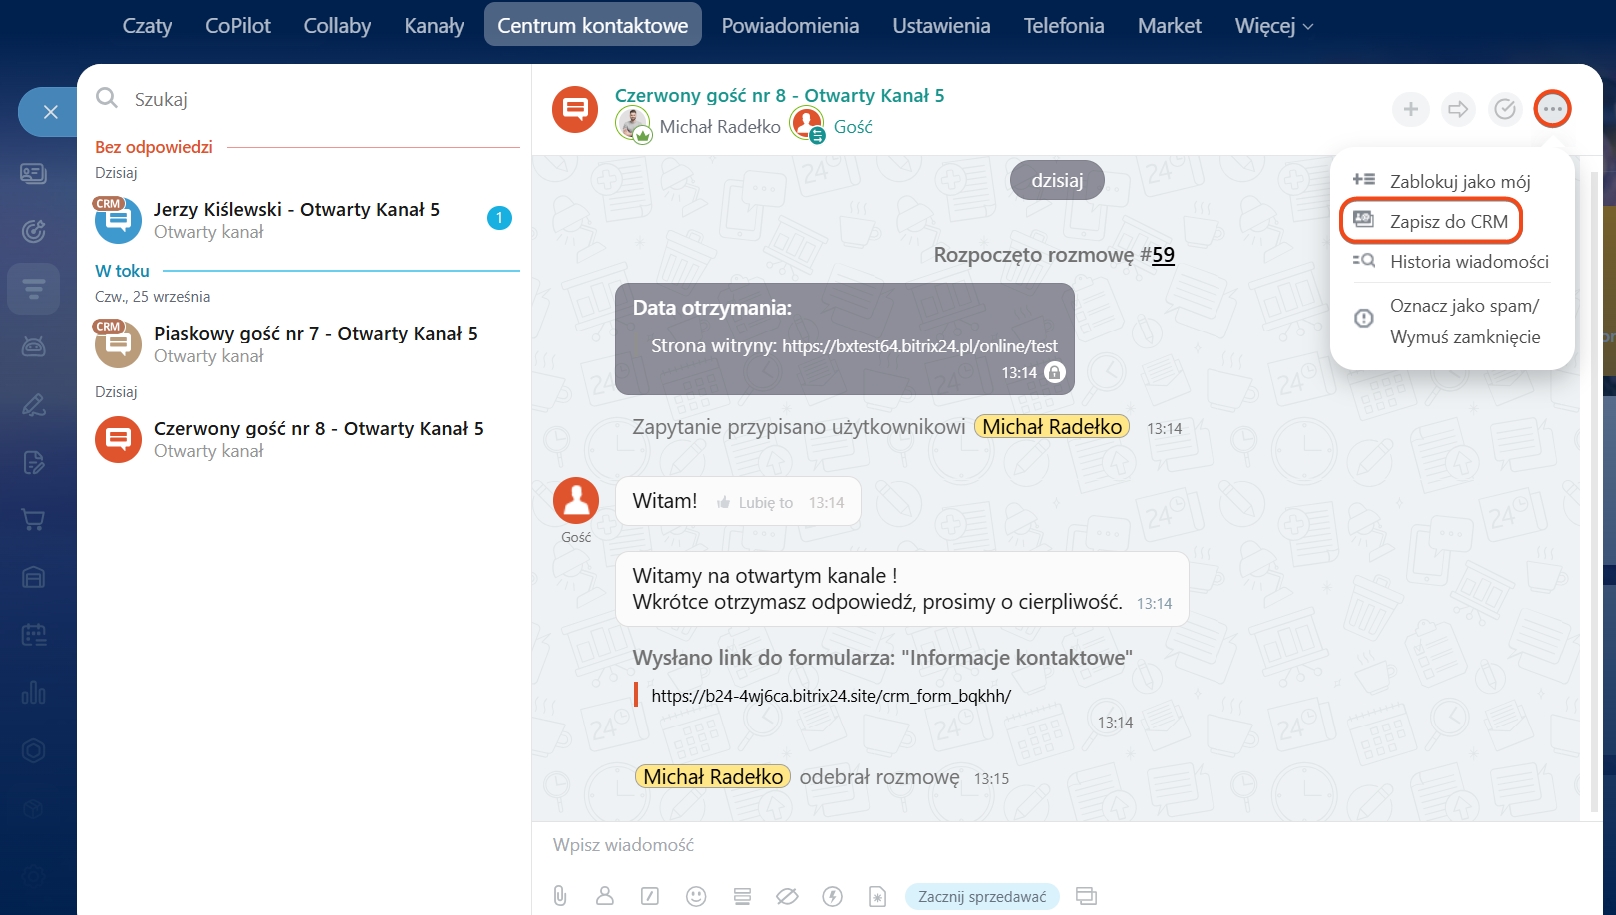Like the "Witam!" message with Lubię to

755,503
